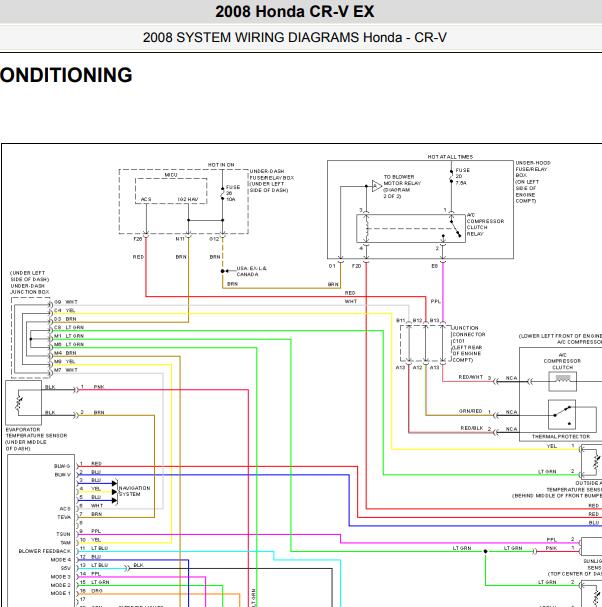The height and width of the screenshot is (607, 602).
Task: Click the "D3 BRN" junction box terminal
Action: pyautogui.click(x=65, y=319)
